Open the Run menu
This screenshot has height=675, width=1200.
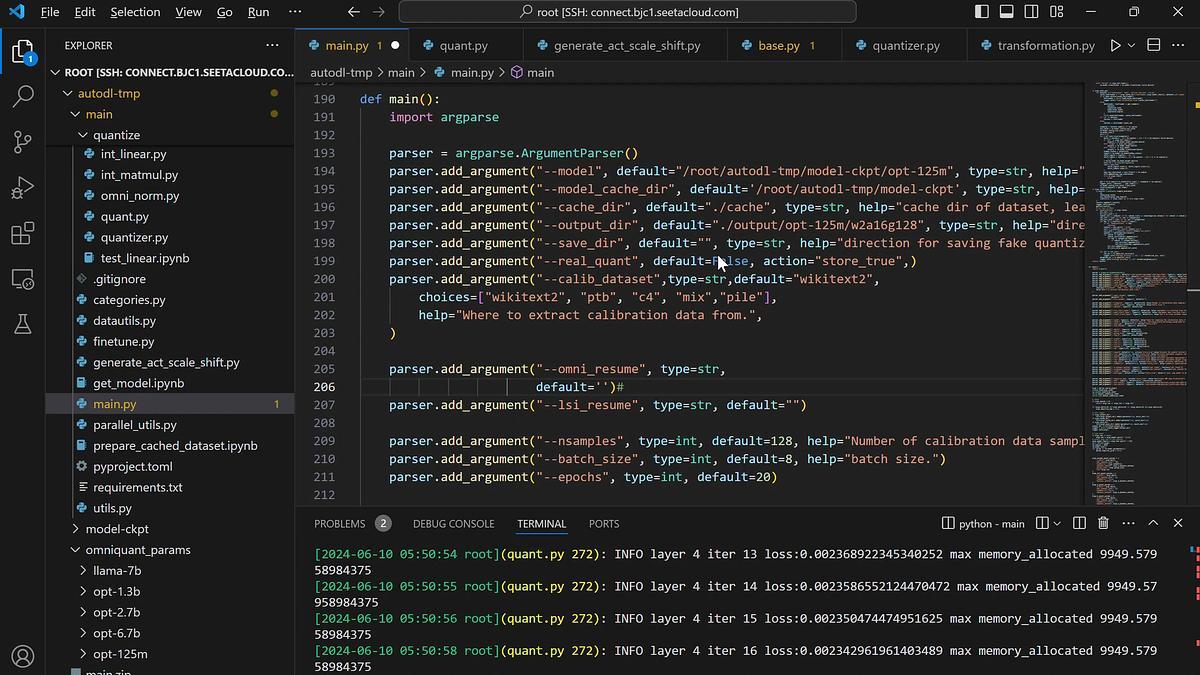(258, 12)
